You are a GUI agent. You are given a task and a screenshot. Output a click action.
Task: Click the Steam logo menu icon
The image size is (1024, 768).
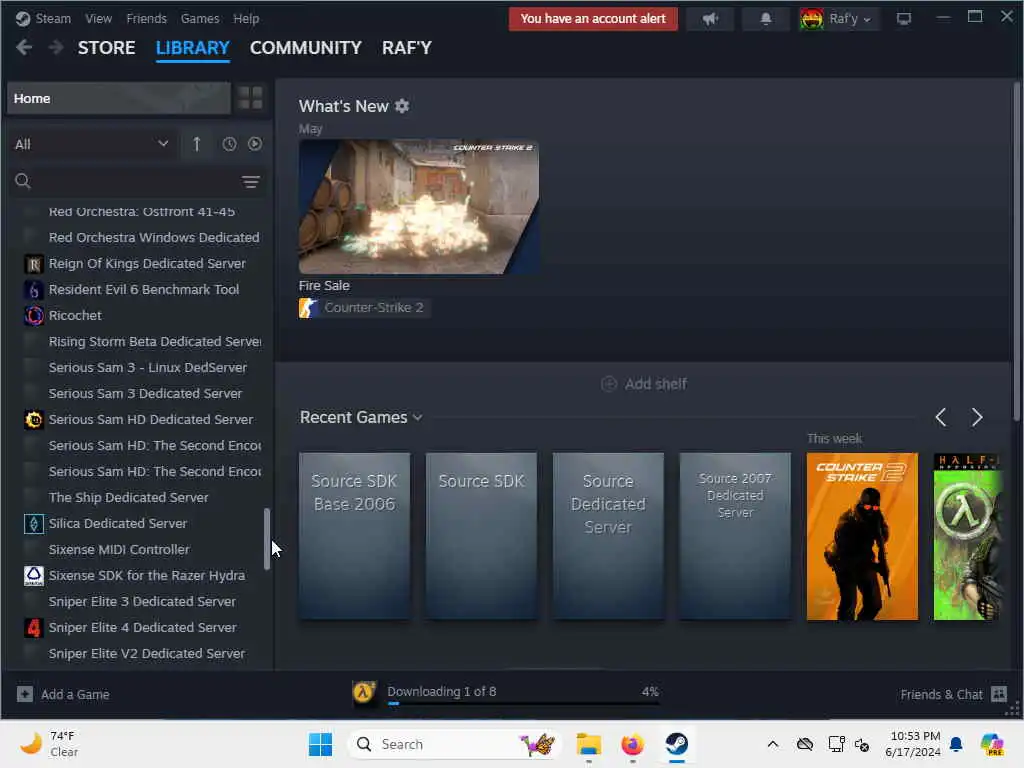[23, 18]
